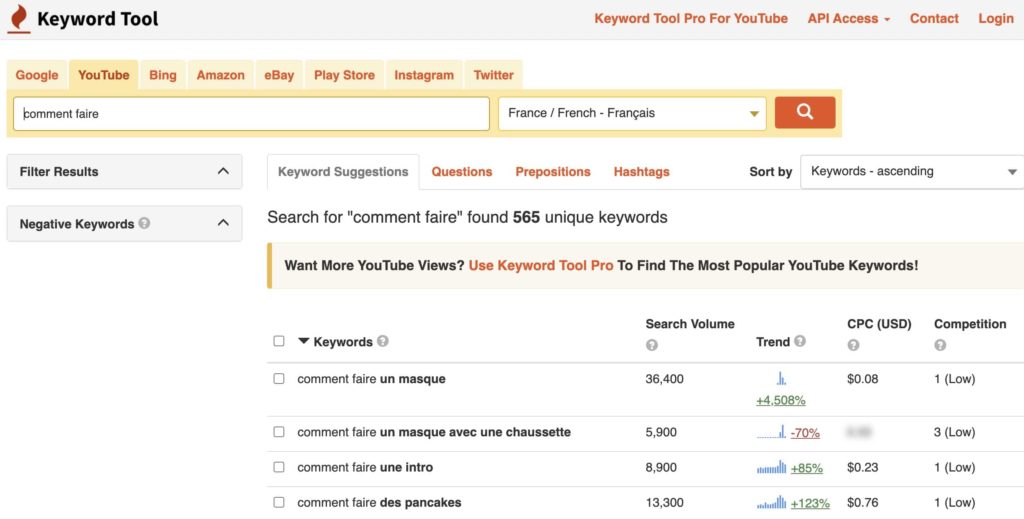Open the Questions tab
The image size is (1024, 519).
coord(461,171)
